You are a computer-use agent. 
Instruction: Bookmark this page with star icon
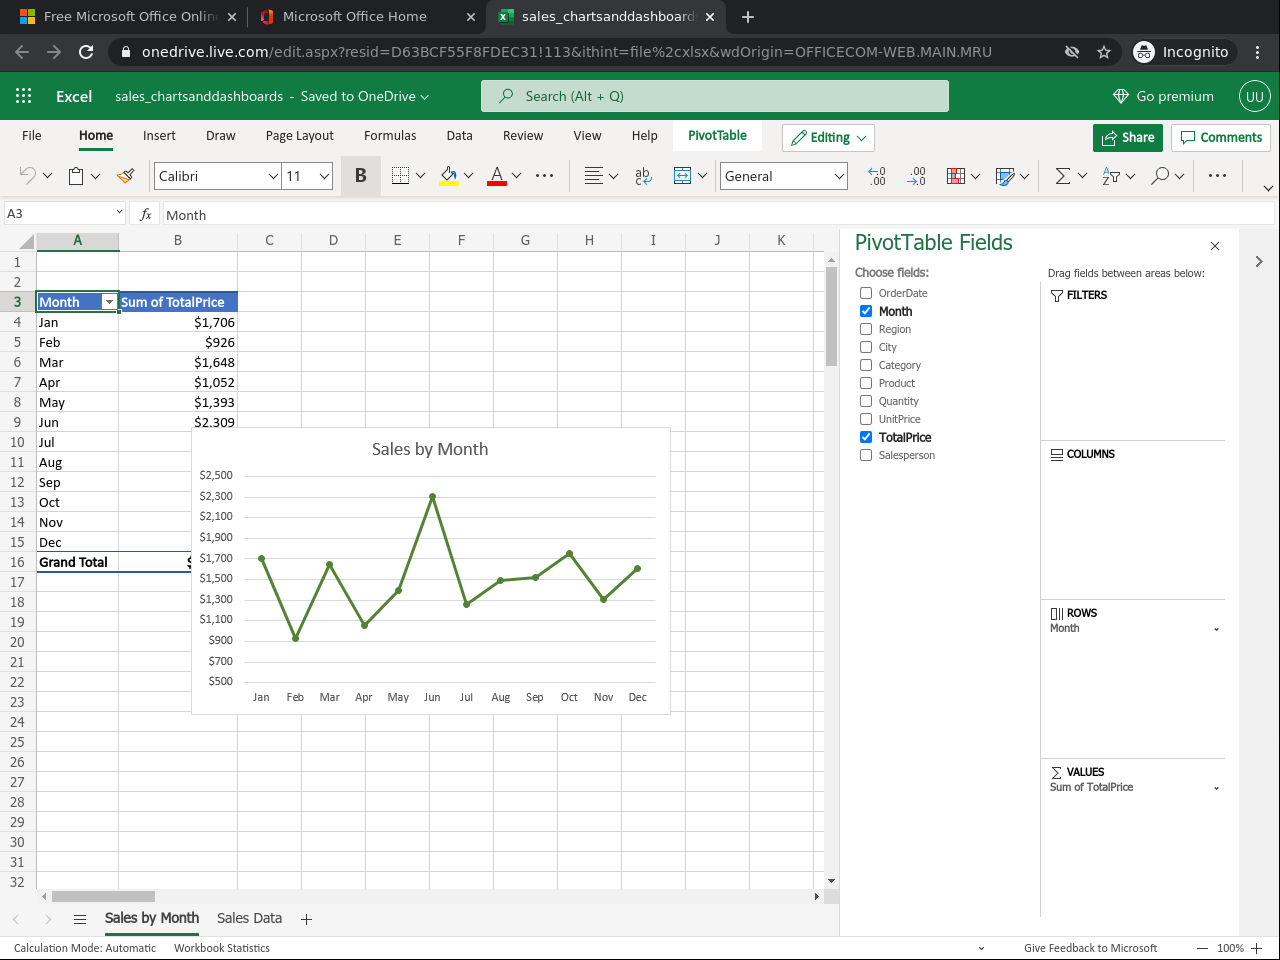(1104, 52)
